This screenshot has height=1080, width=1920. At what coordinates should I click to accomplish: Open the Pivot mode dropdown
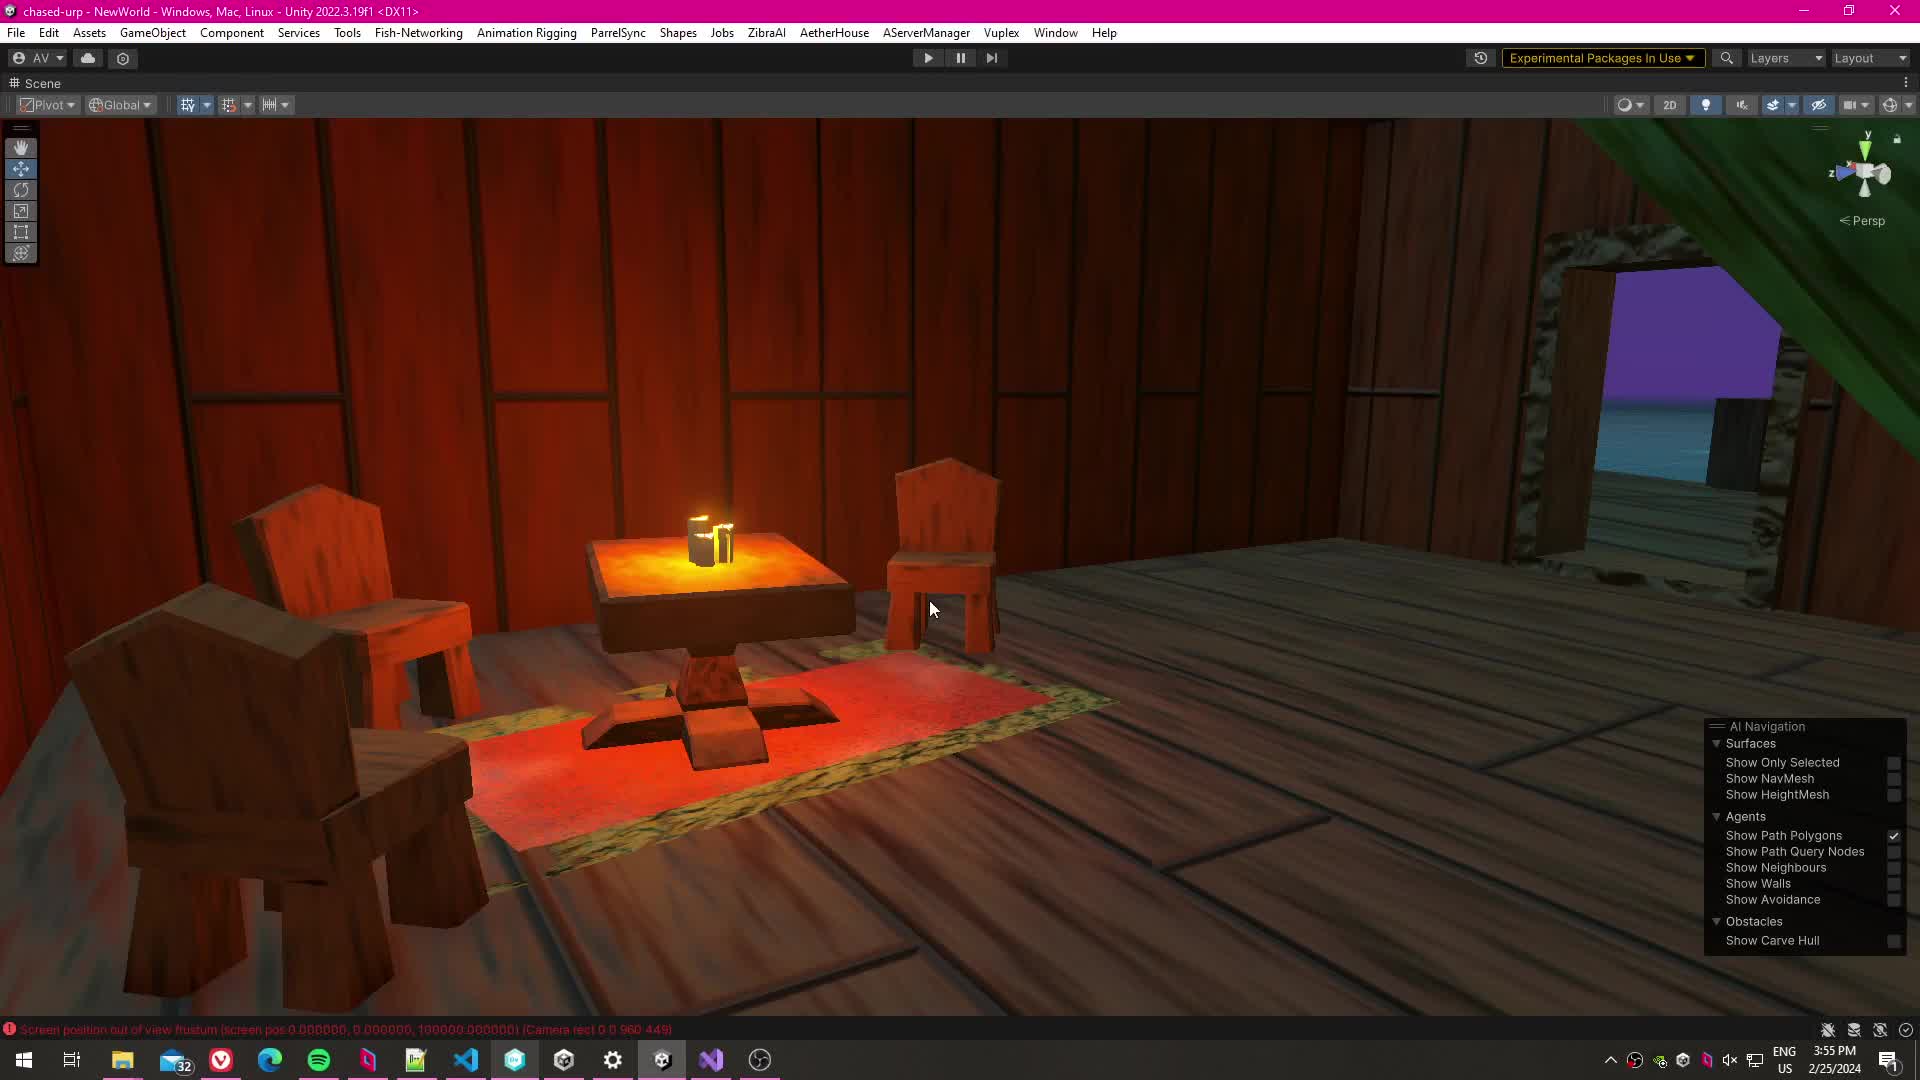tap(48, 105)
